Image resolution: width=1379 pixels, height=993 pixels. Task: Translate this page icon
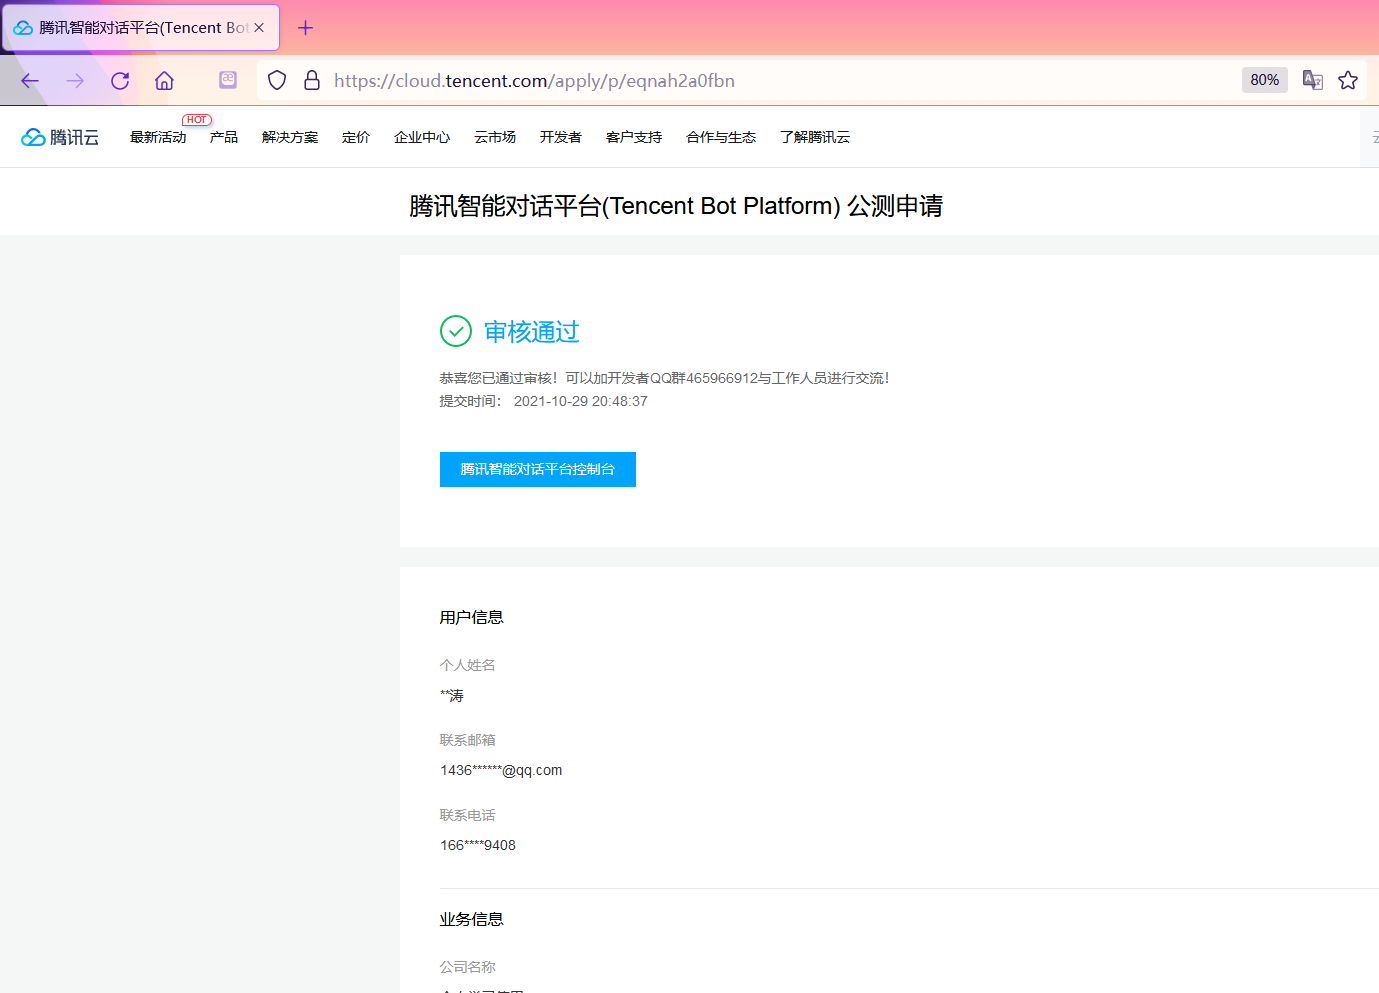click(1313, 80)
